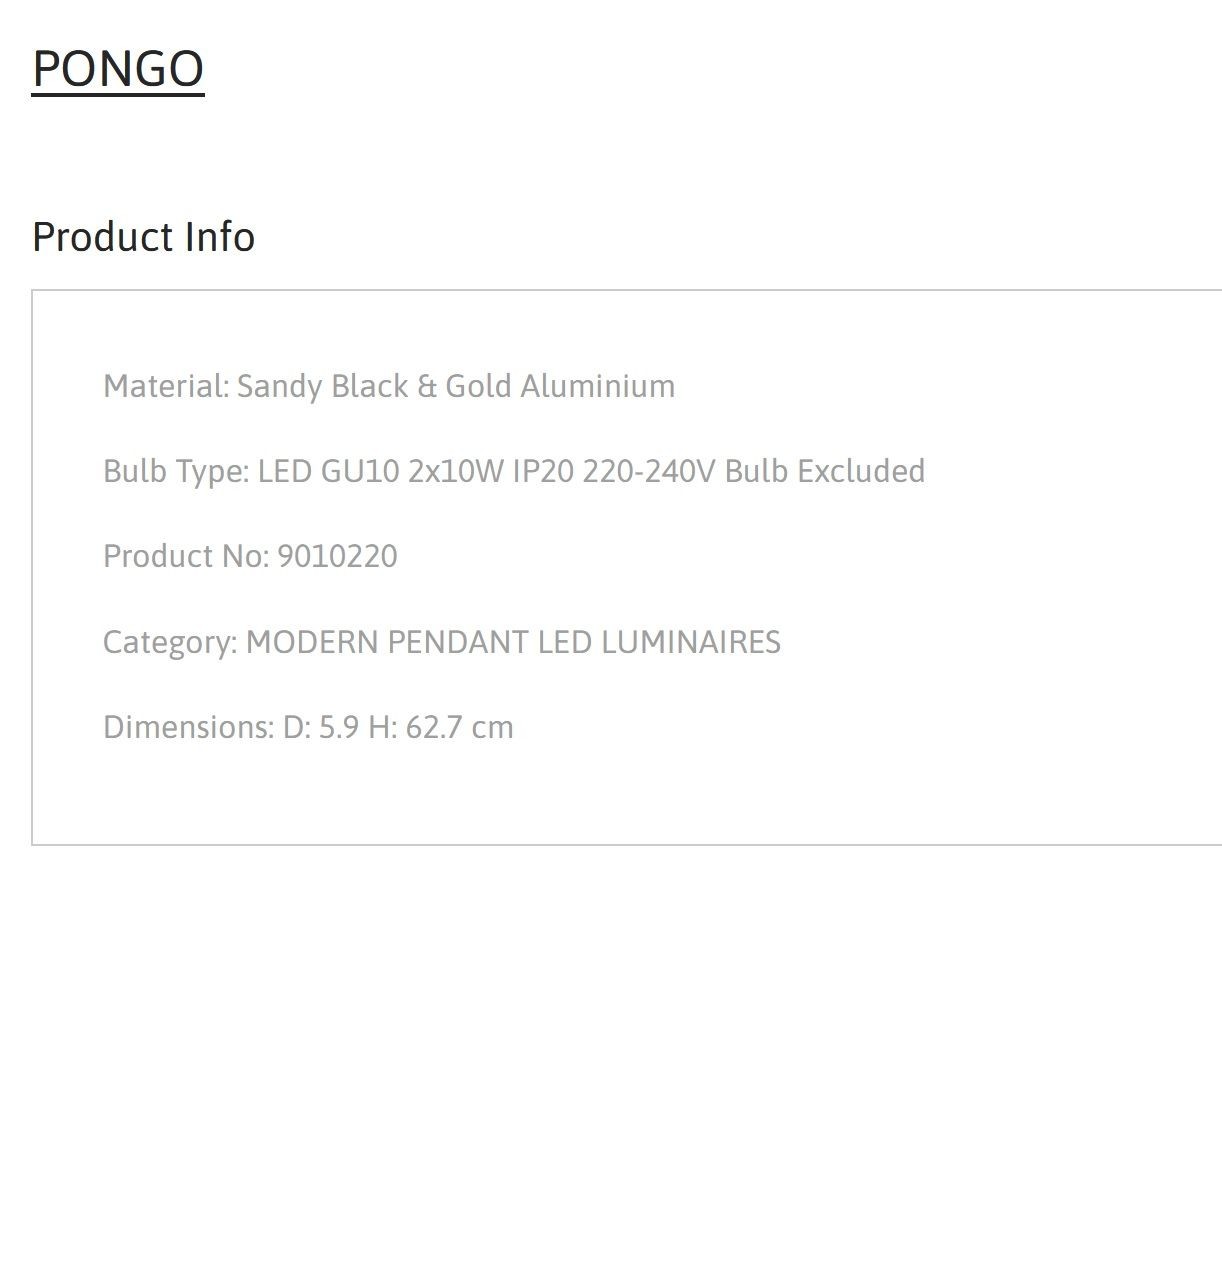
Task: Click the Bulb Excluded text
Action: click(x=825, y=471)
